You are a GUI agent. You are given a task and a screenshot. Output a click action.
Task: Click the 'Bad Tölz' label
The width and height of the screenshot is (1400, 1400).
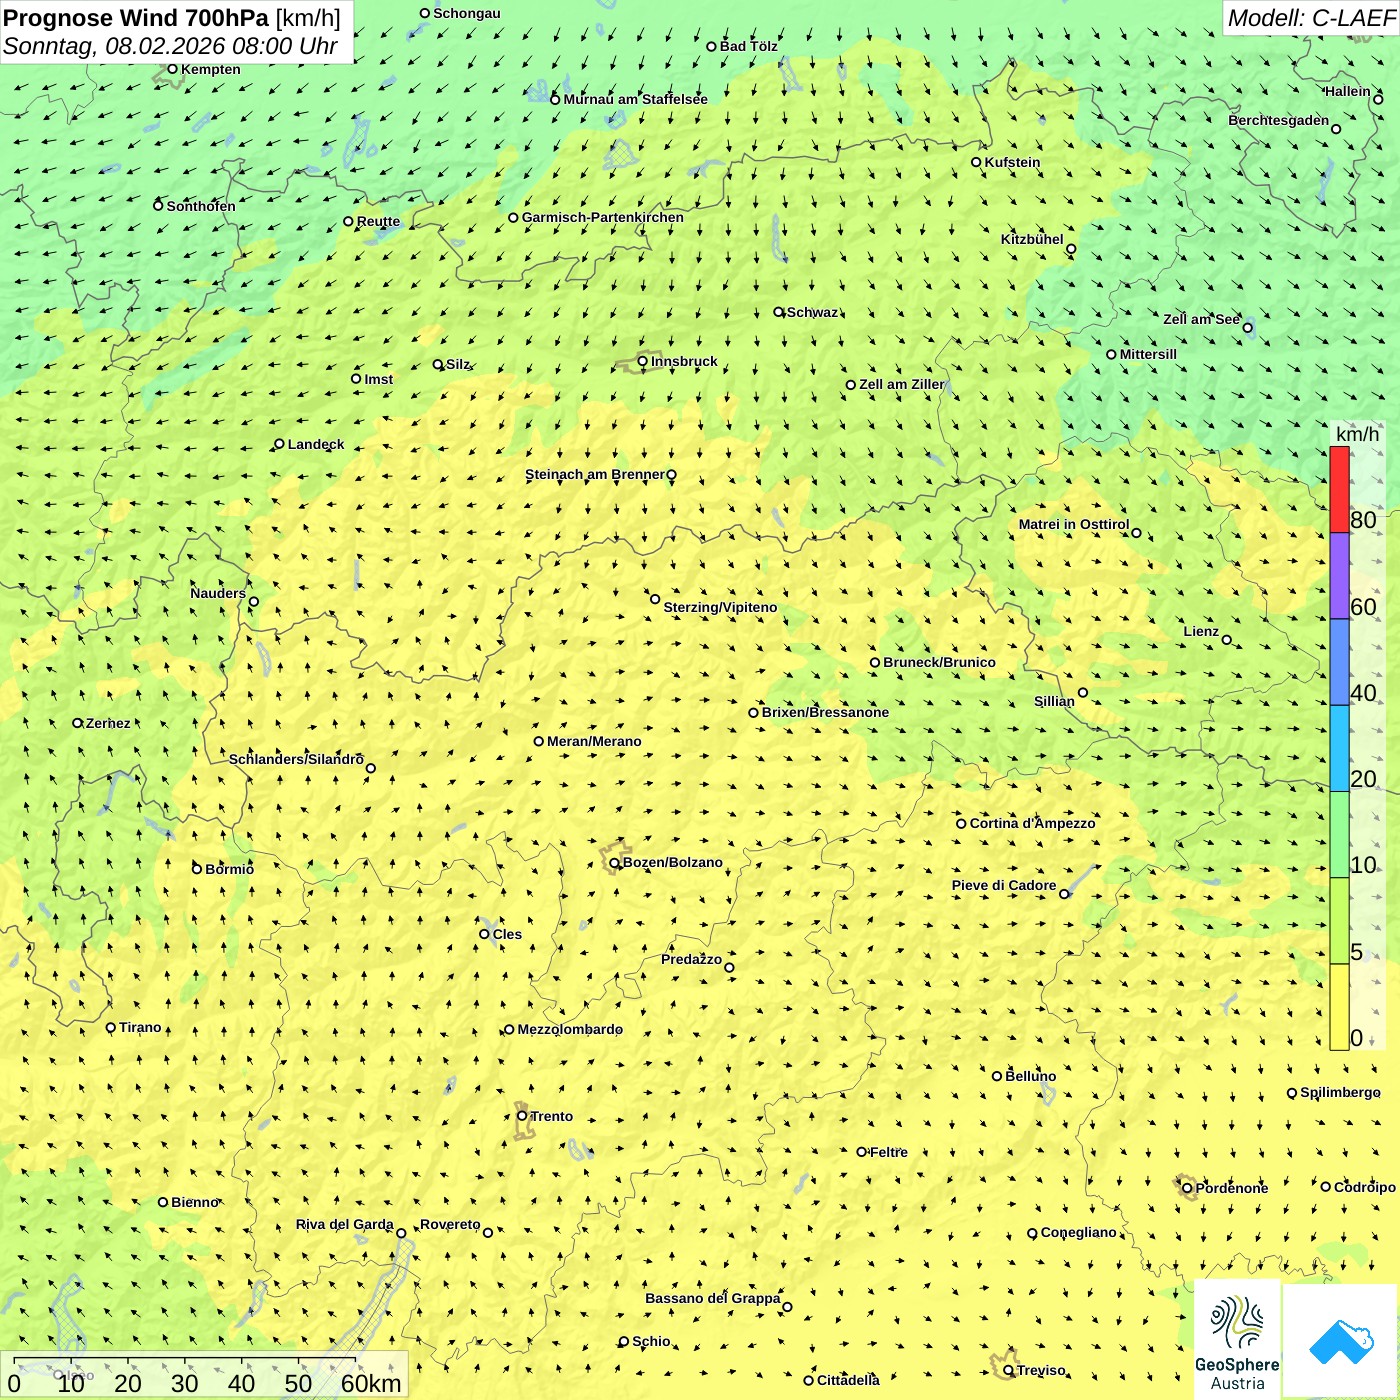point(749,46)
